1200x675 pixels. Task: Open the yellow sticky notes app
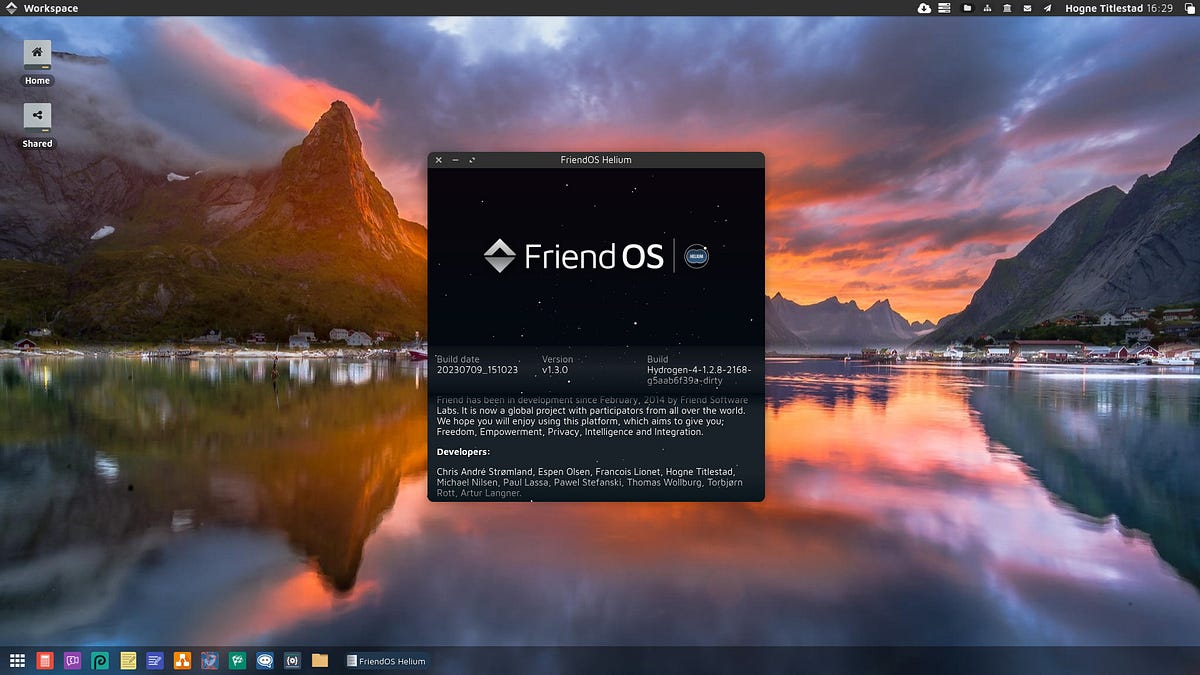click(128, 661)
